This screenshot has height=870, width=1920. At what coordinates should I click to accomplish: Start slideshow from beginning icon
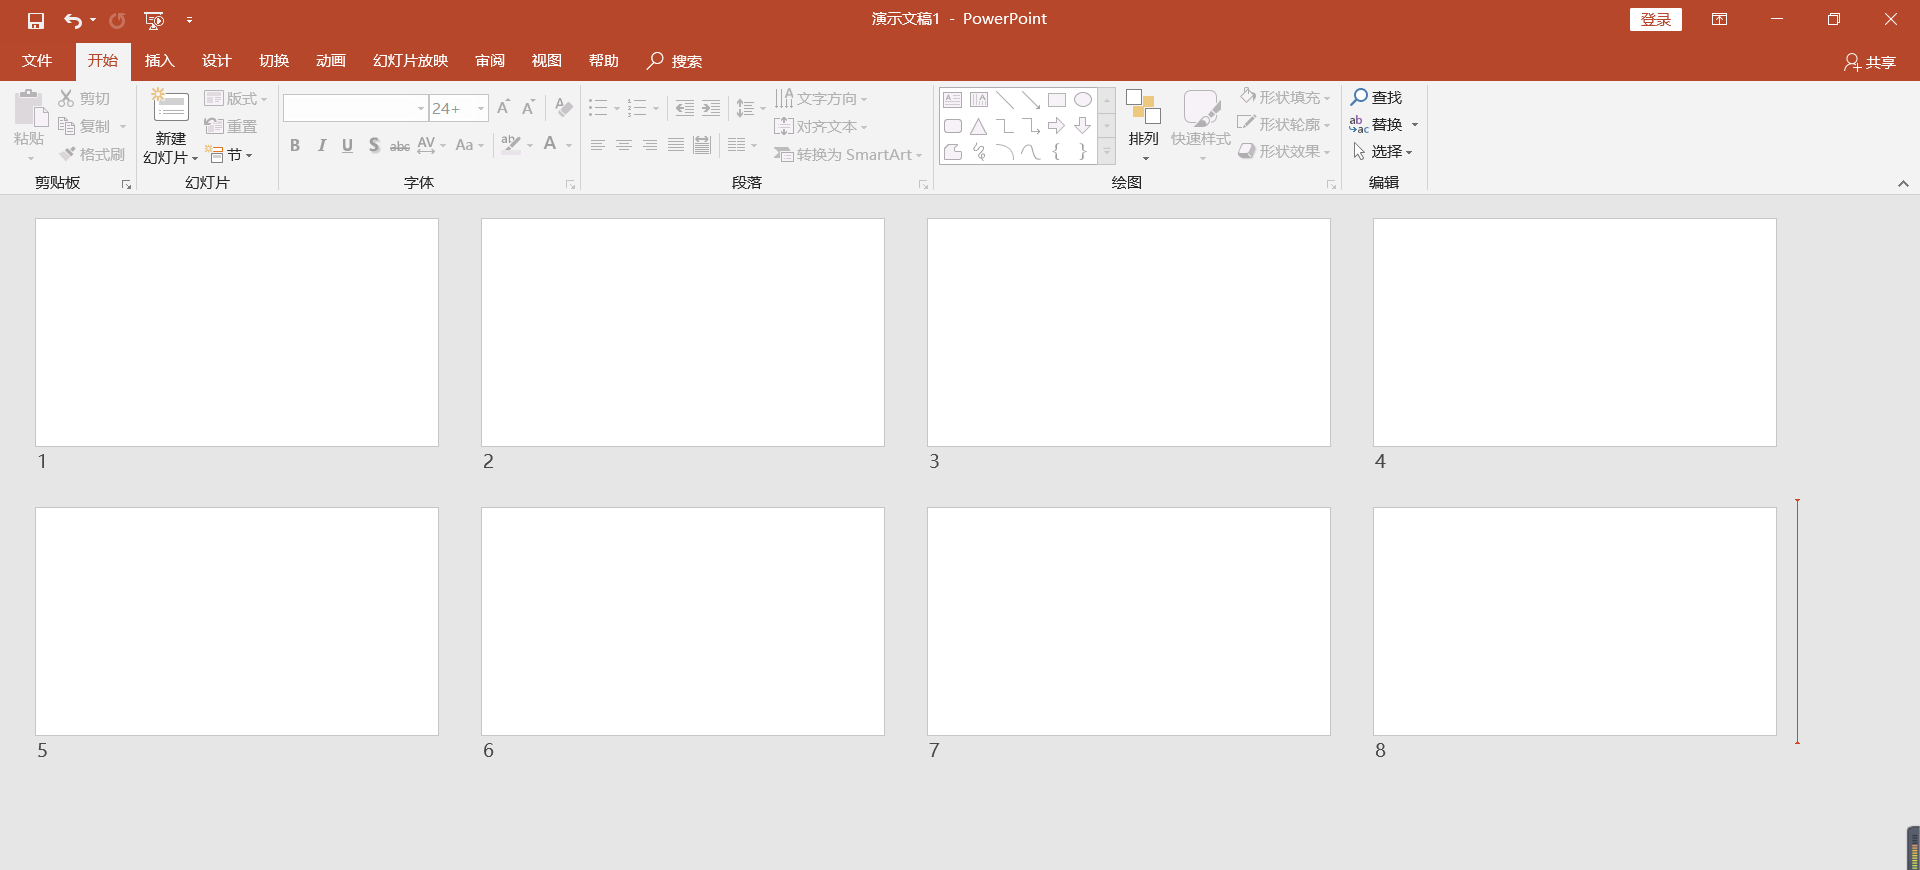coord(154,20)
